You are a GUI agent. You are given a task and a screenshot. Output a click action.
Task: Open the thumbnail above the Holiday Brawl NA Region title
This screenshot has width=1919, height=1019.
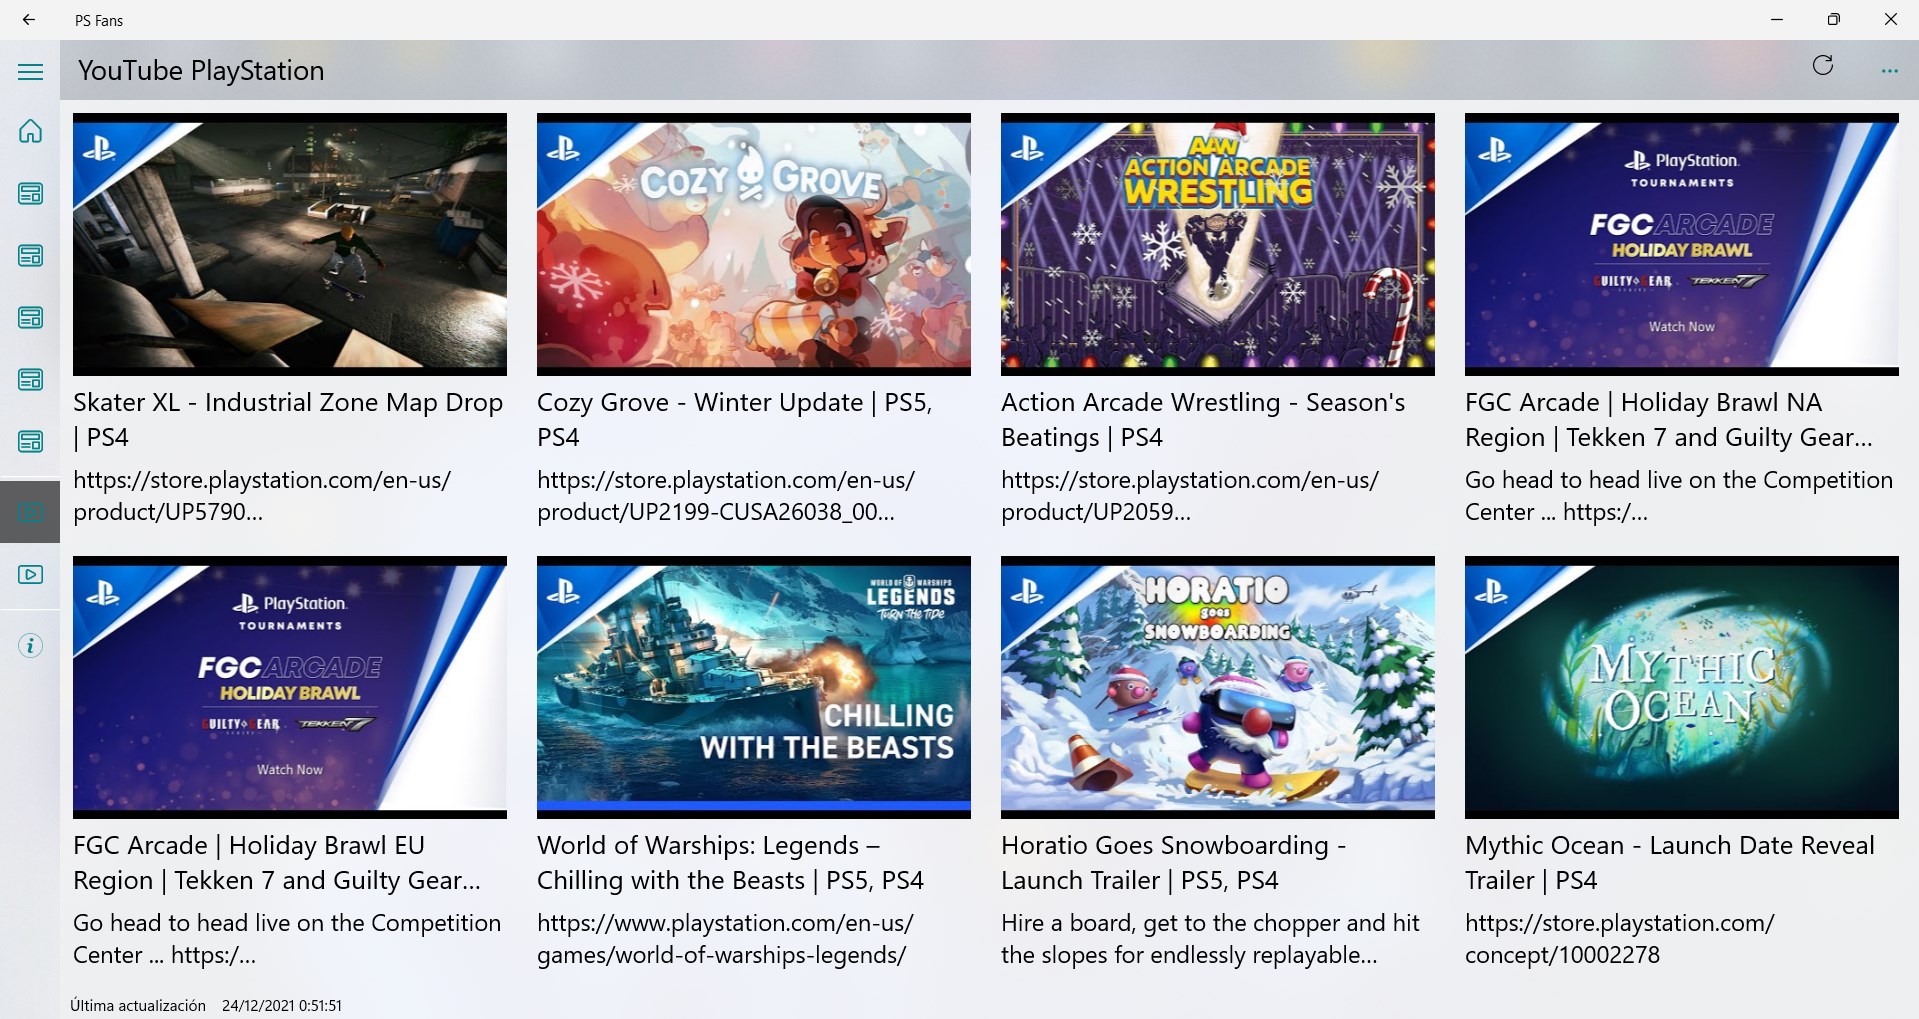coord(1682,244)
